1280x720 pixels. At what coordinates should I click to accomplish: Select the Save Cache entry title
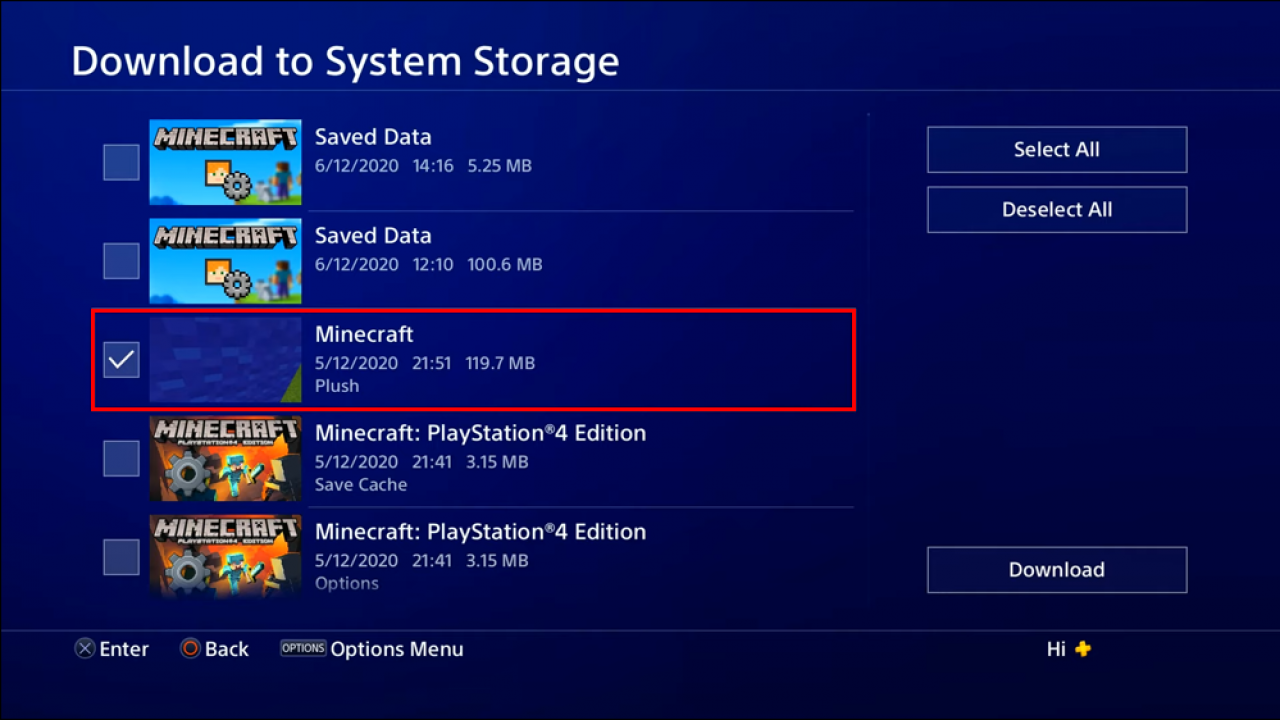tap(480, 433)
